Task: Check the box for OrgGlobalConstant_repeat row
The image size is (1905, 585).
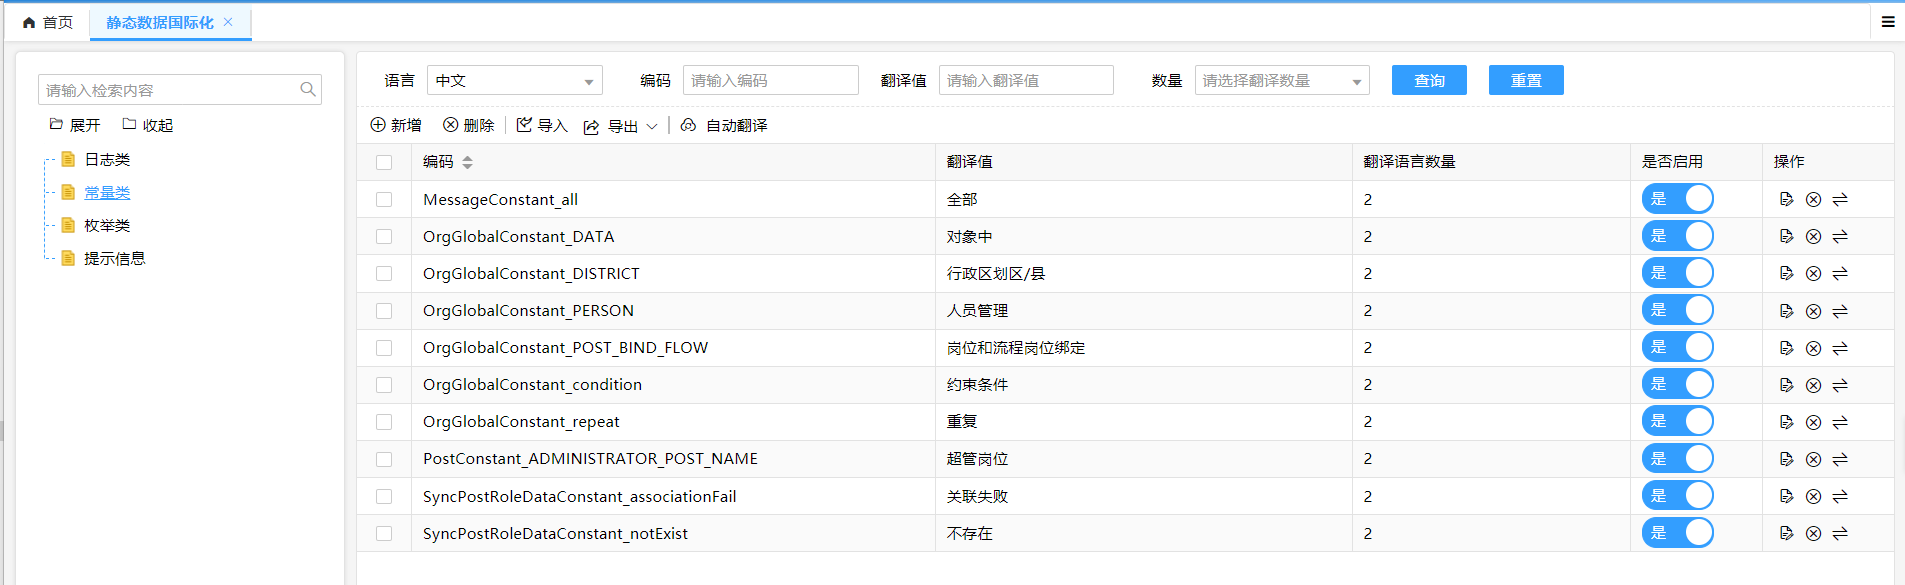Action: click(x=384, y=422)
